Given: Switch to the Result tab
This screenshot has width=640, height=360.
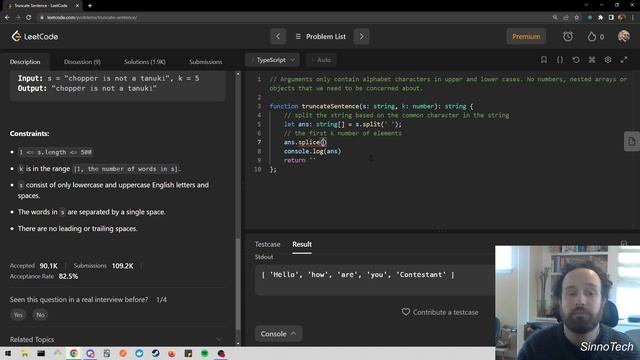Looking at the screenshot, I should pyautogui.click(x=302, y=244).
